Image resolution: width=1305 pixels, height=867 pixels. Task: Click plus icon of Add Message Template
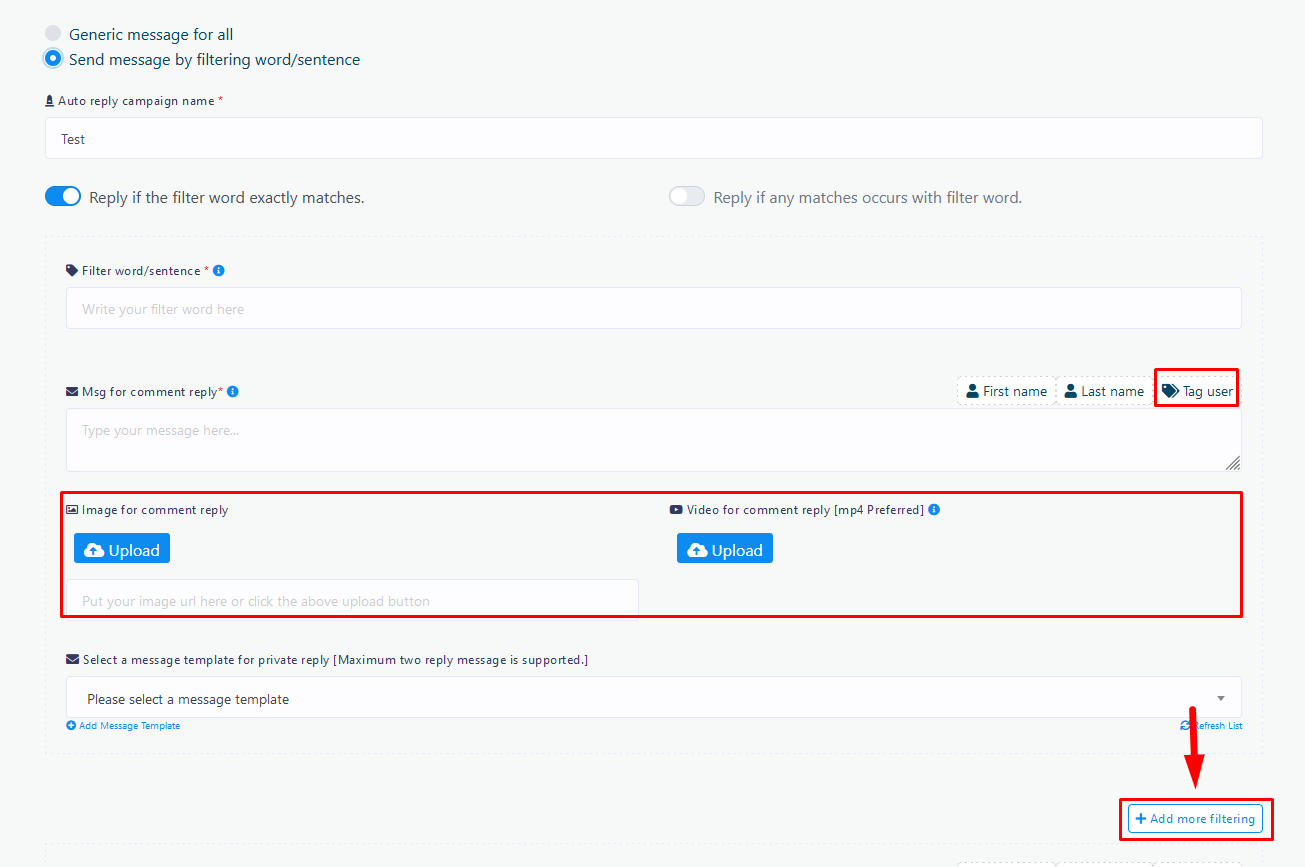point(71,726)
